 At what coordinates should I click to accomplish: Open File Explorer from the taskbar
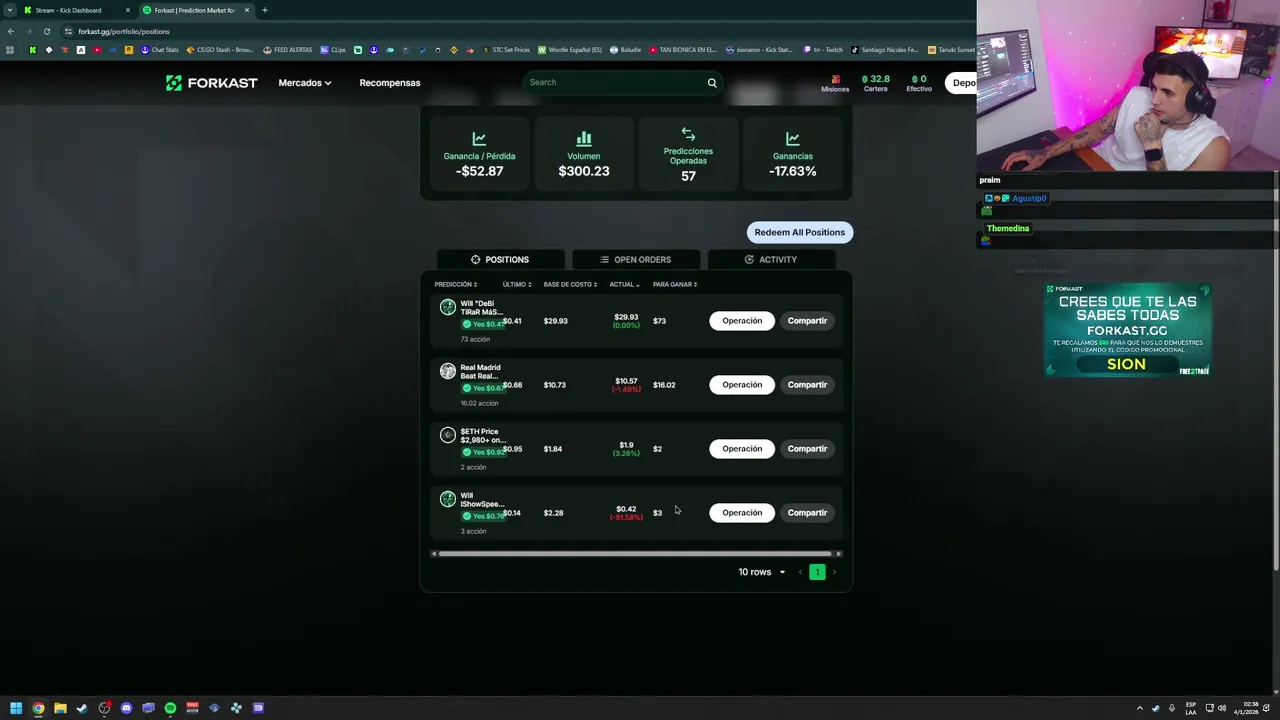(x=60, y=708)
